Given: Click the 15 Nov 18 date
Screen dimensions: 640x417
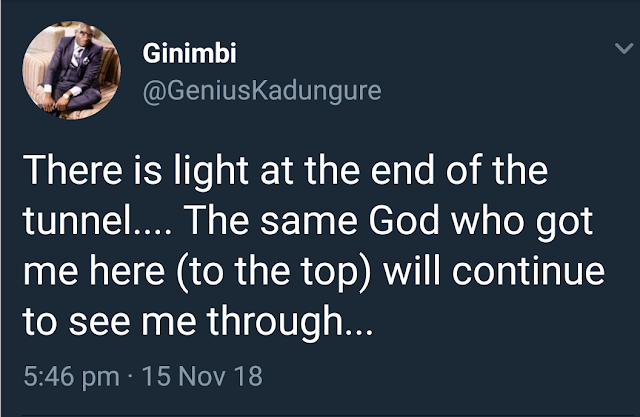Looking at the screenshot, I should [201, 378].
